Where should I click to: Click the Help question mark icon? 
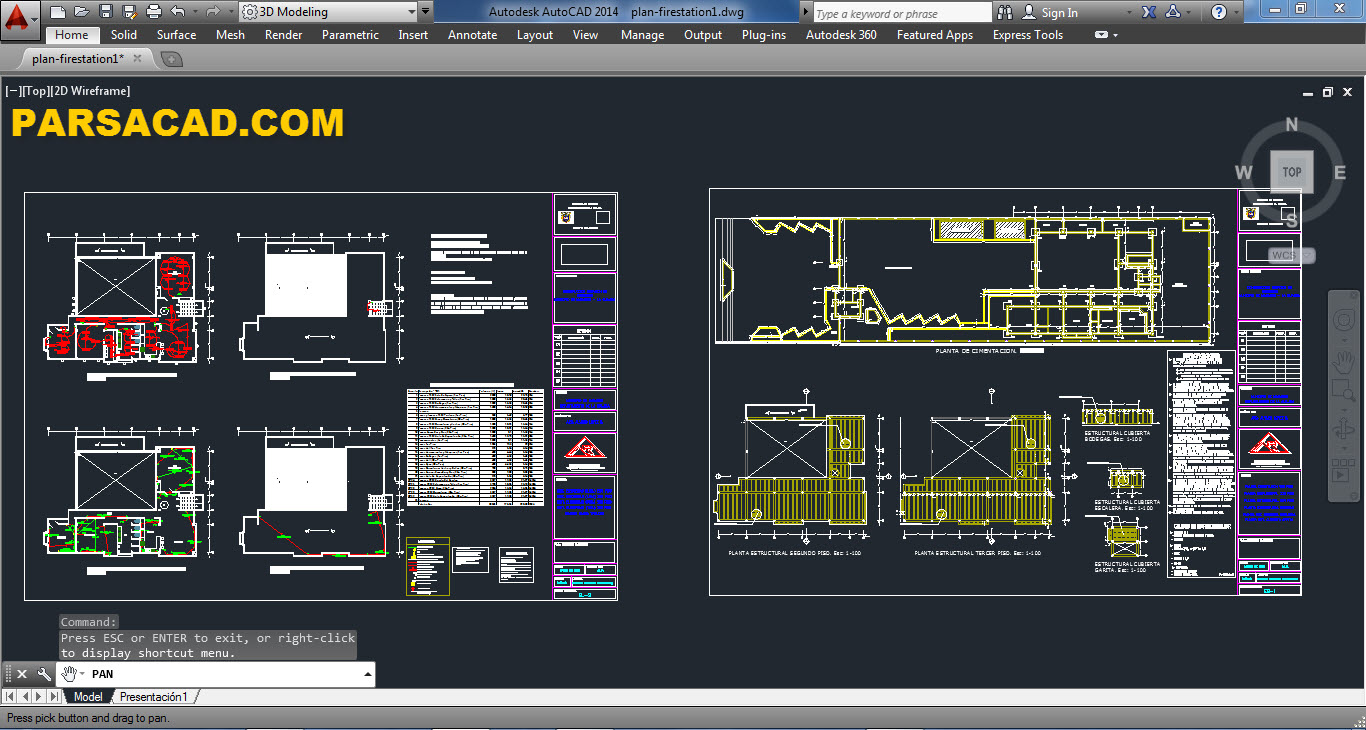[x=1218, y=12]
